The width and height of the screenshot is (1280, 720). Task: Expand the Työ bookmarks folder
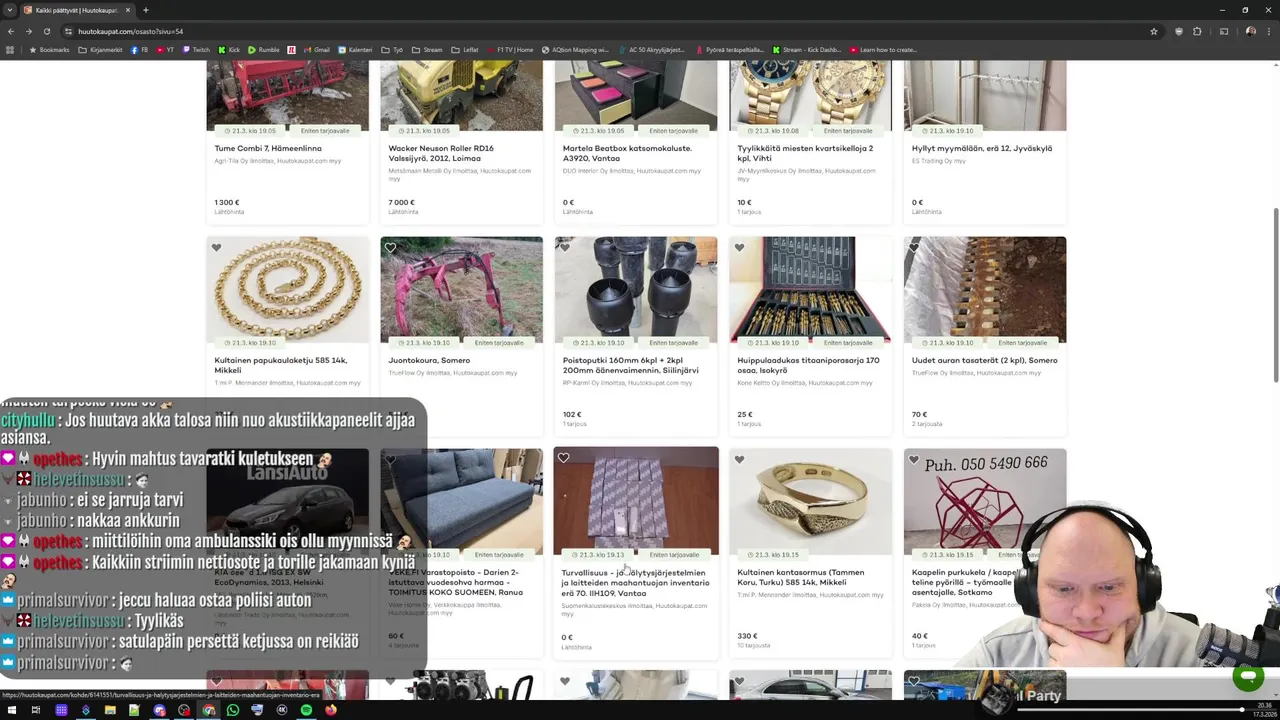[392, 50]
